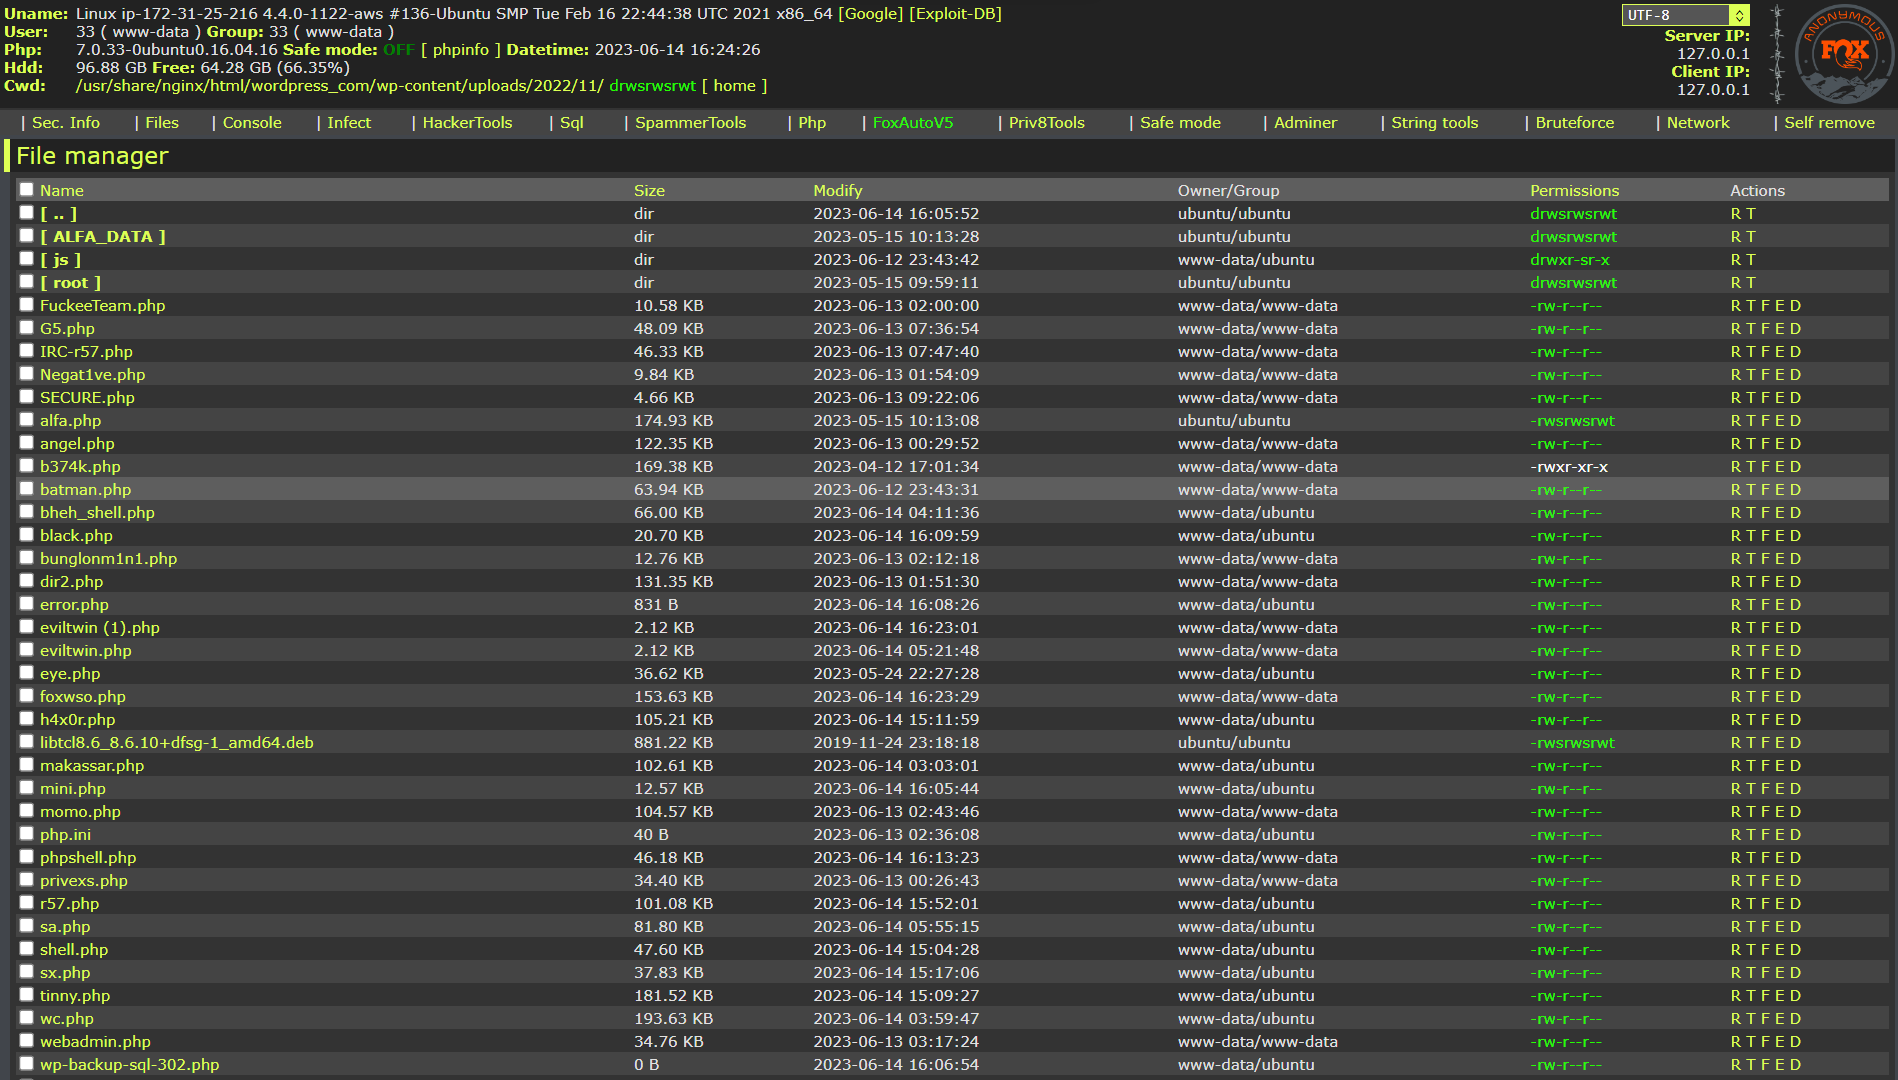Image resolution: width=1898 pixels, height=1080 pixels.
Task: Open the parent directory [ .. ] entry
Action: tap(58, 214)
